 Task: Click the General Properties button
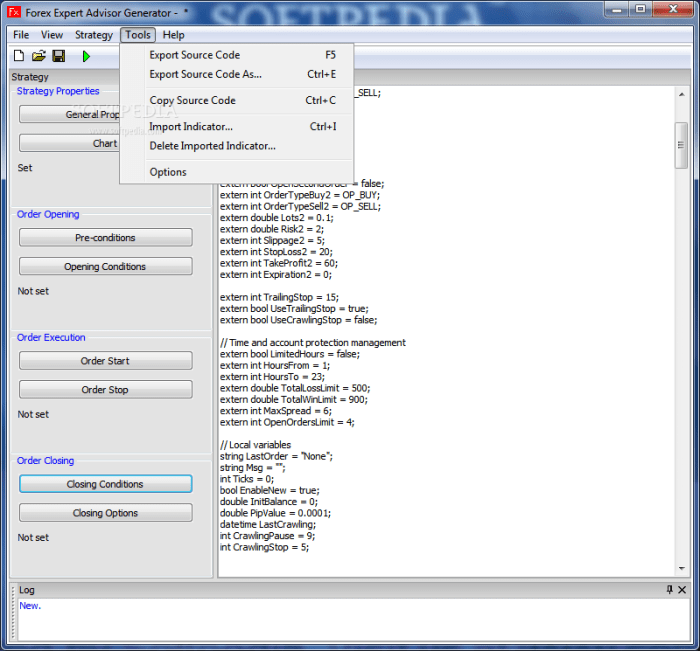[x=69, y=114]
